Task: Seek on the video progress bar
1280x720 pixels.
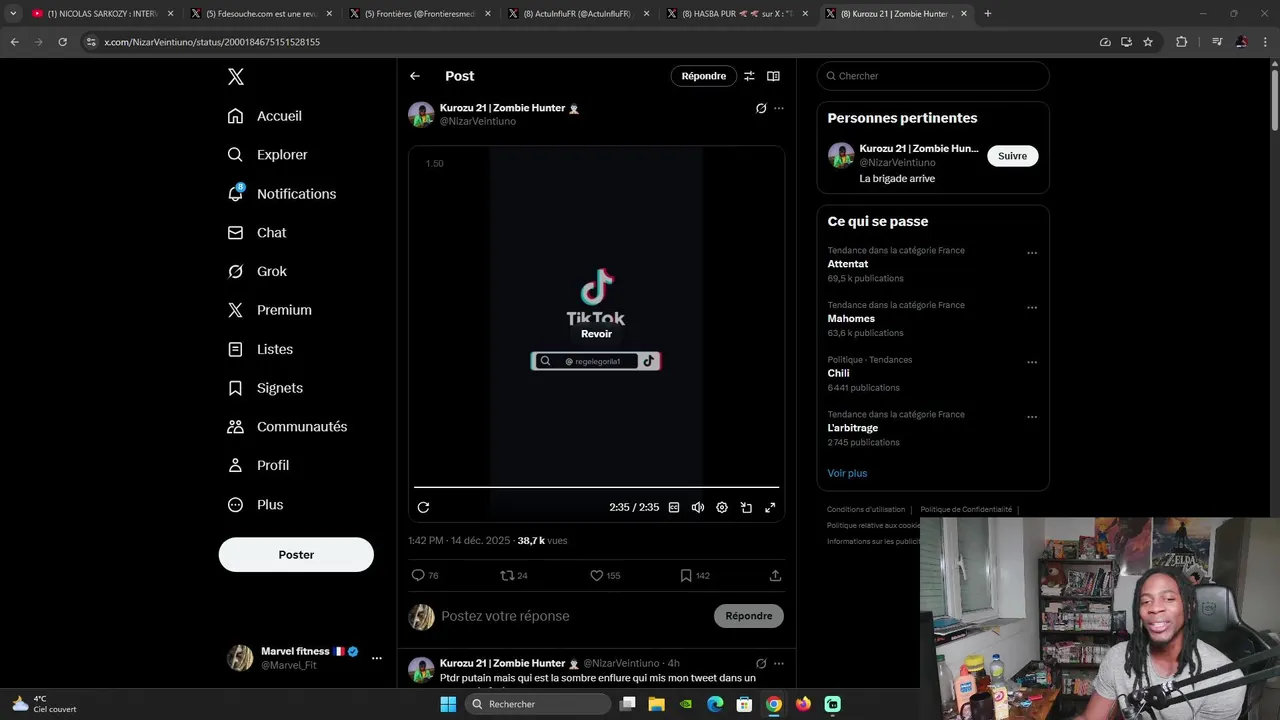Action: click(596, 487)
